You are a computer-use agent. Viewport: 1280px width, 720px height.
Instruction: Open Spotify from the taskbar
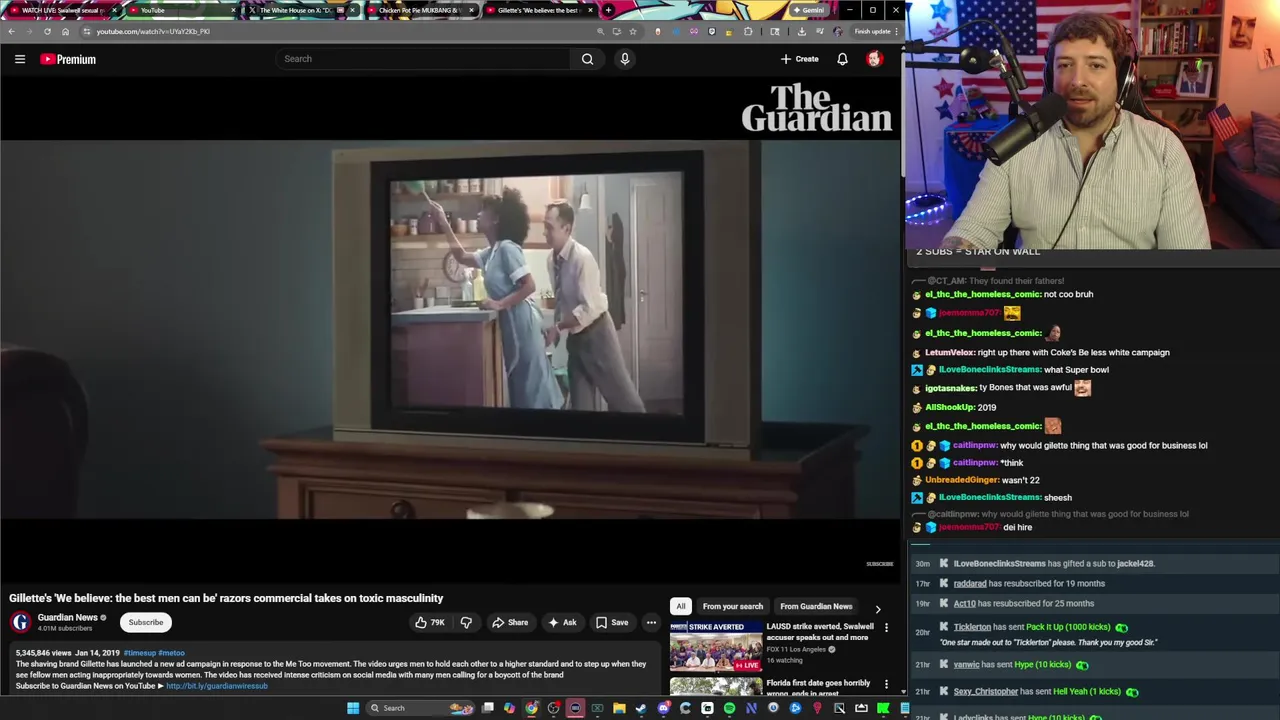tap(729, 708)
